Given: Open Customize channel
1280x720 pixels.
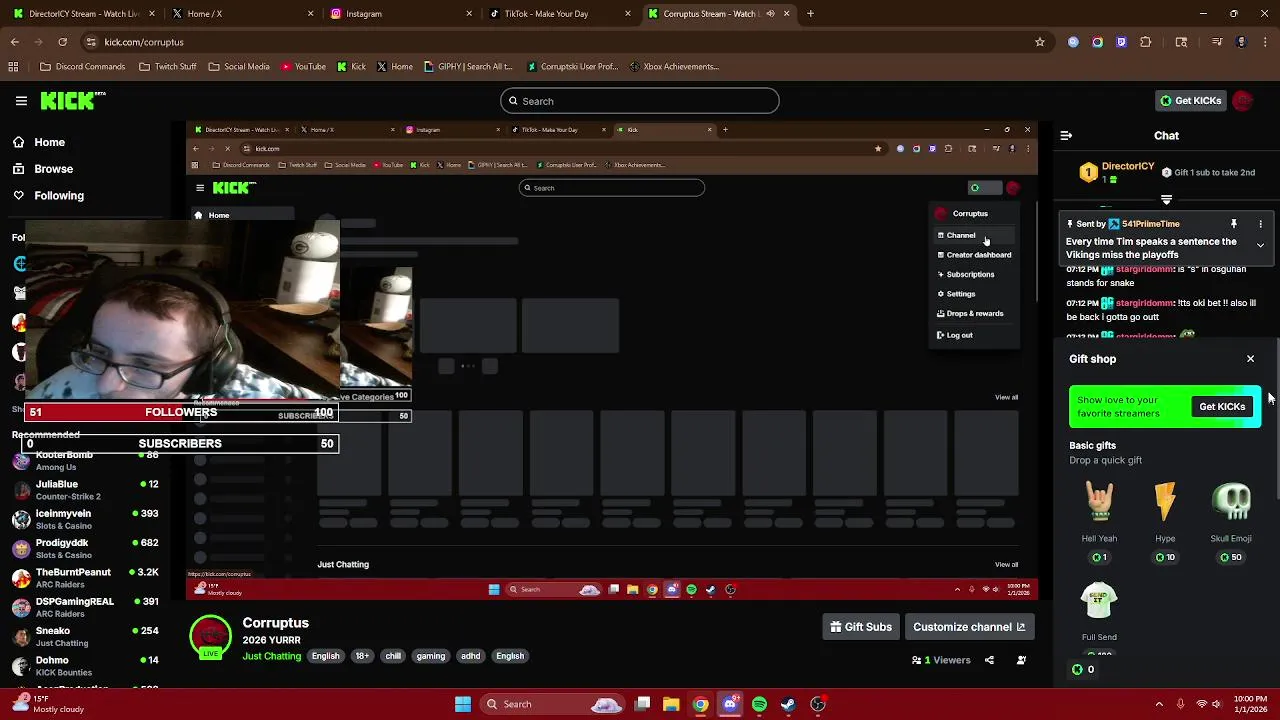Looking at the screenshot, I should point(969,627).
